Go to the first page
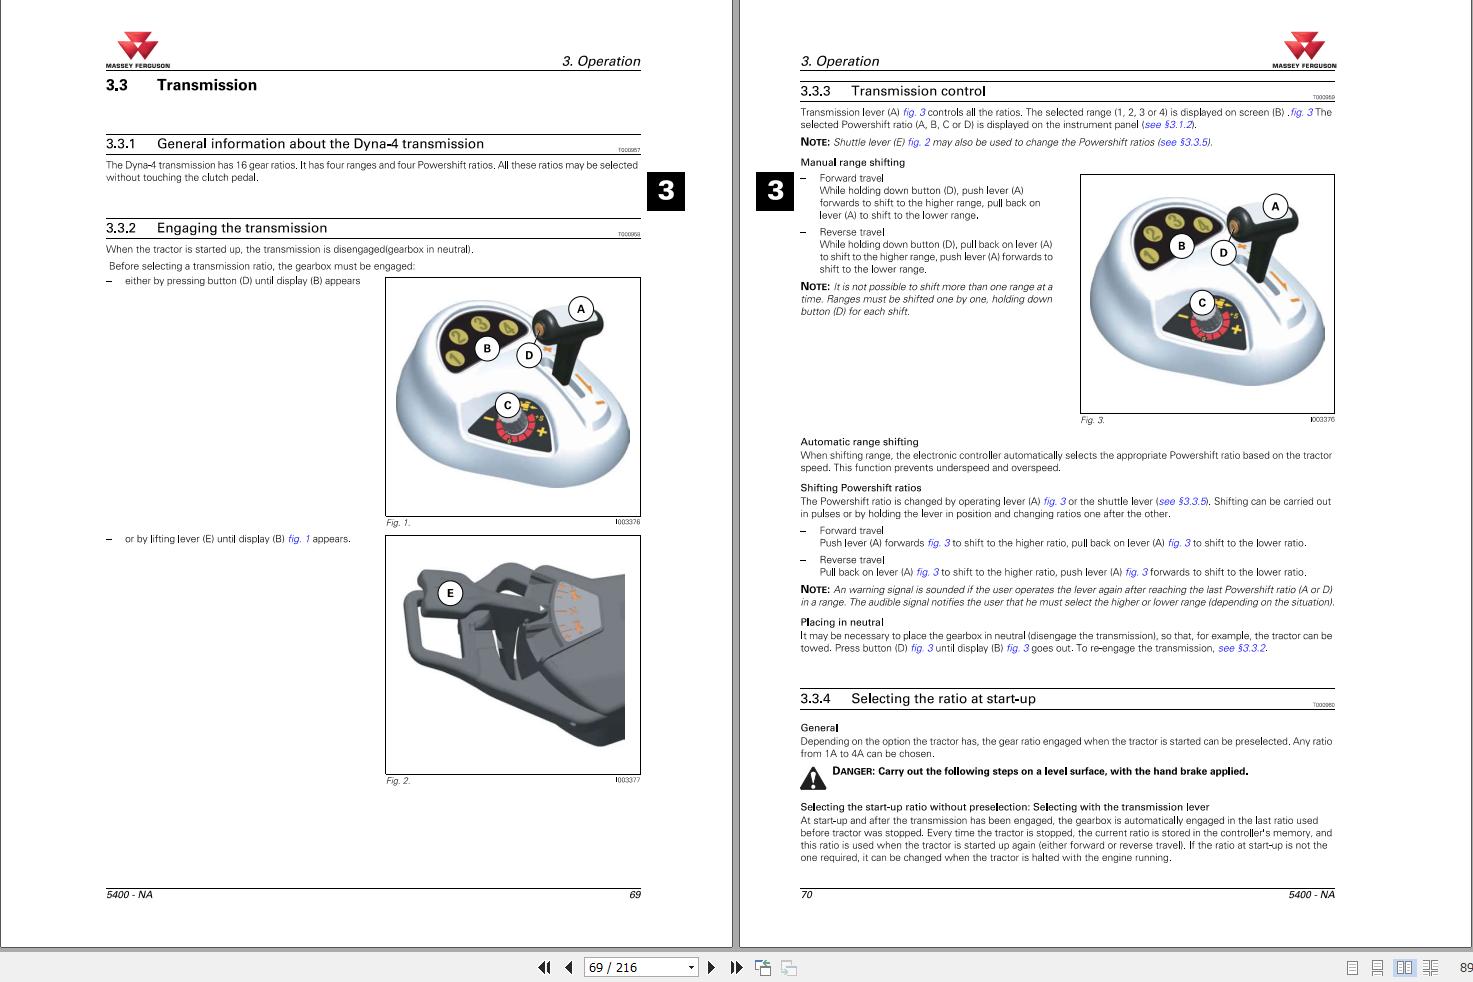This screenshot has height=982, width=1473. 544,967
